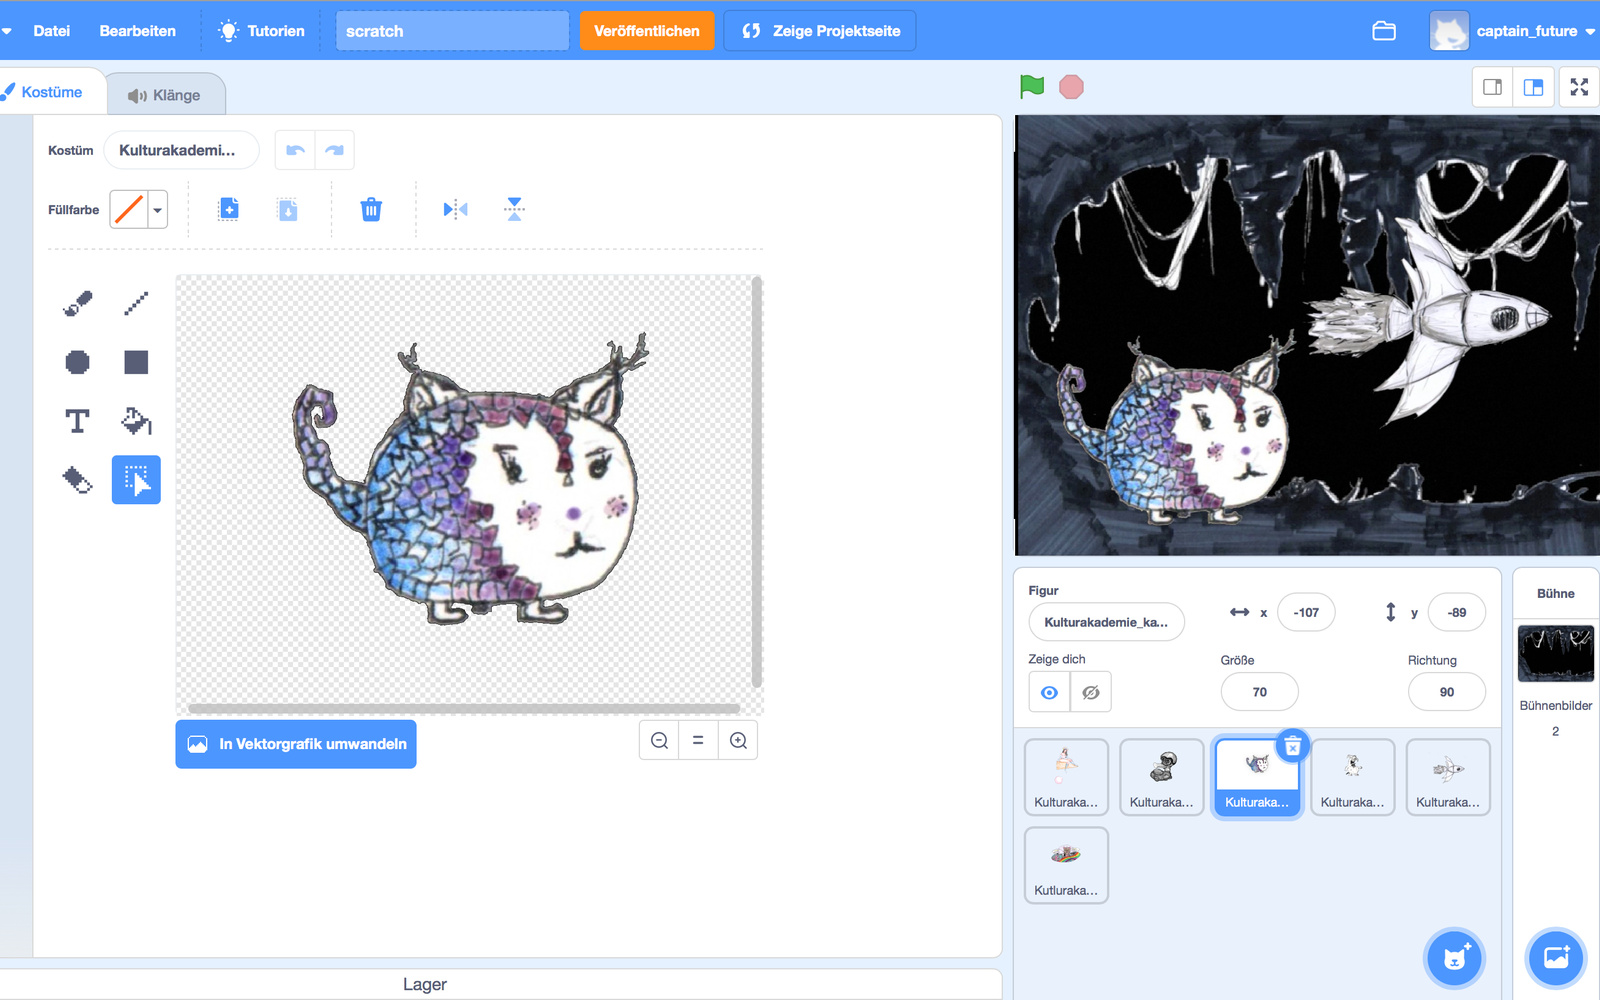The image size is (1600, 1000).
Task: Open the Bearbeiten menu
Action: tap(138, 31)
